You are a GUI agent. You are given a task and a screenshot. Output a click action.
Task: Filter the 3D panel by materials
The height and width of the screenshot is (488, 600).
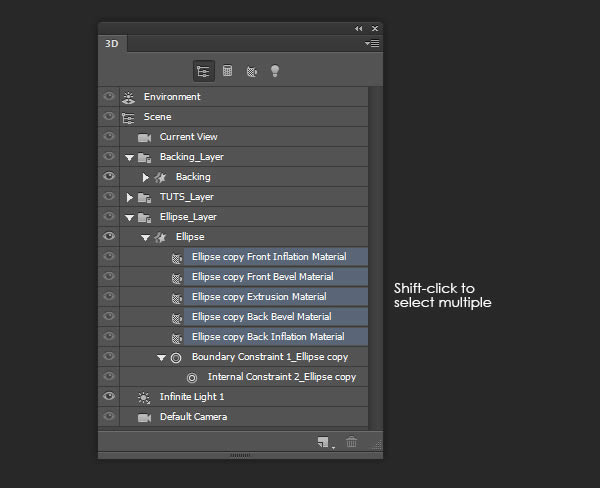pyautogui.click(x=251, y=71)
